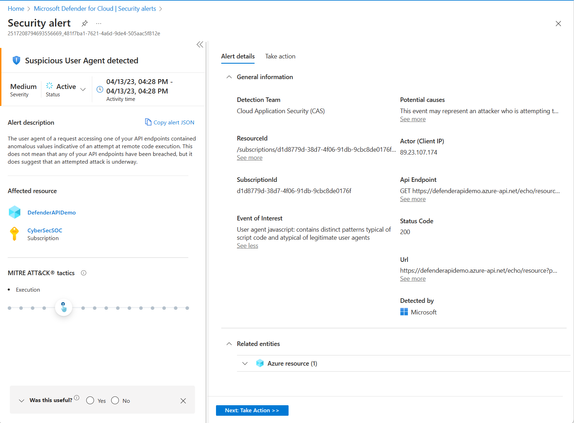This screenshot has height=423, width=574.
Task: Select Yes for was this useful
Action: coord(90,400)
